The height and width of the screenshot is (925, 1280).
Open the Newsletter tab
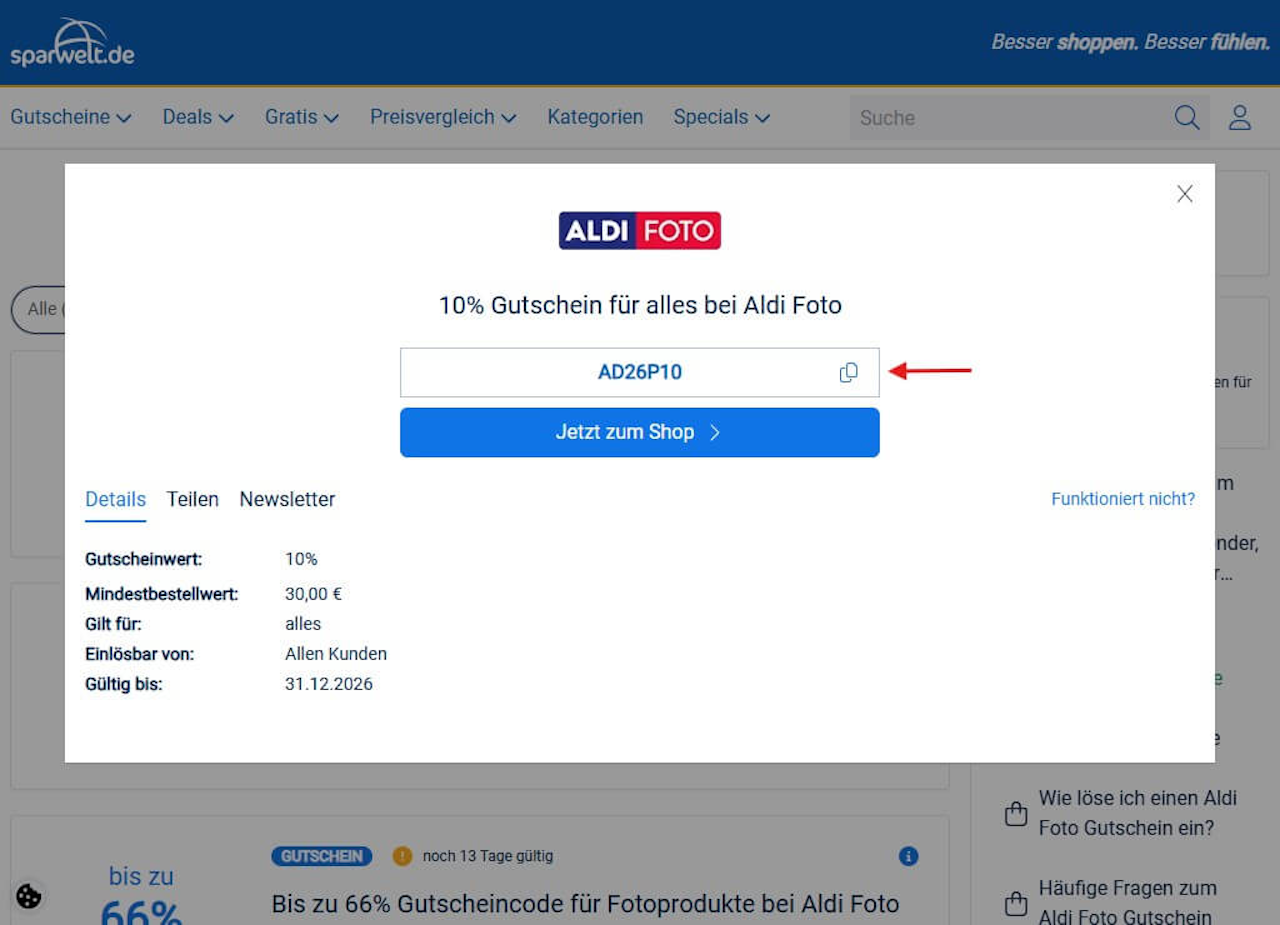tap(287, 499)
